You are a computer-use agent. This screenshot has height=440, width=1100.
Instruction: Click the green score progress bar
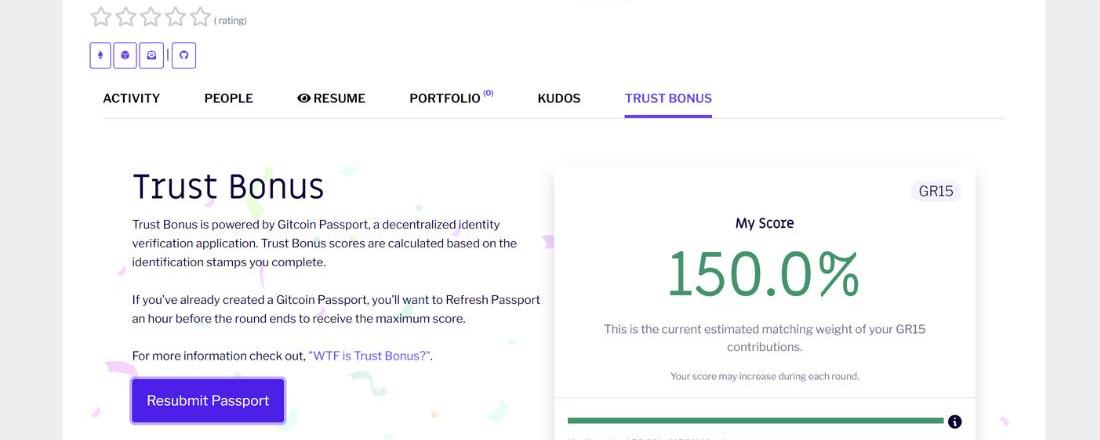[755, 421]
